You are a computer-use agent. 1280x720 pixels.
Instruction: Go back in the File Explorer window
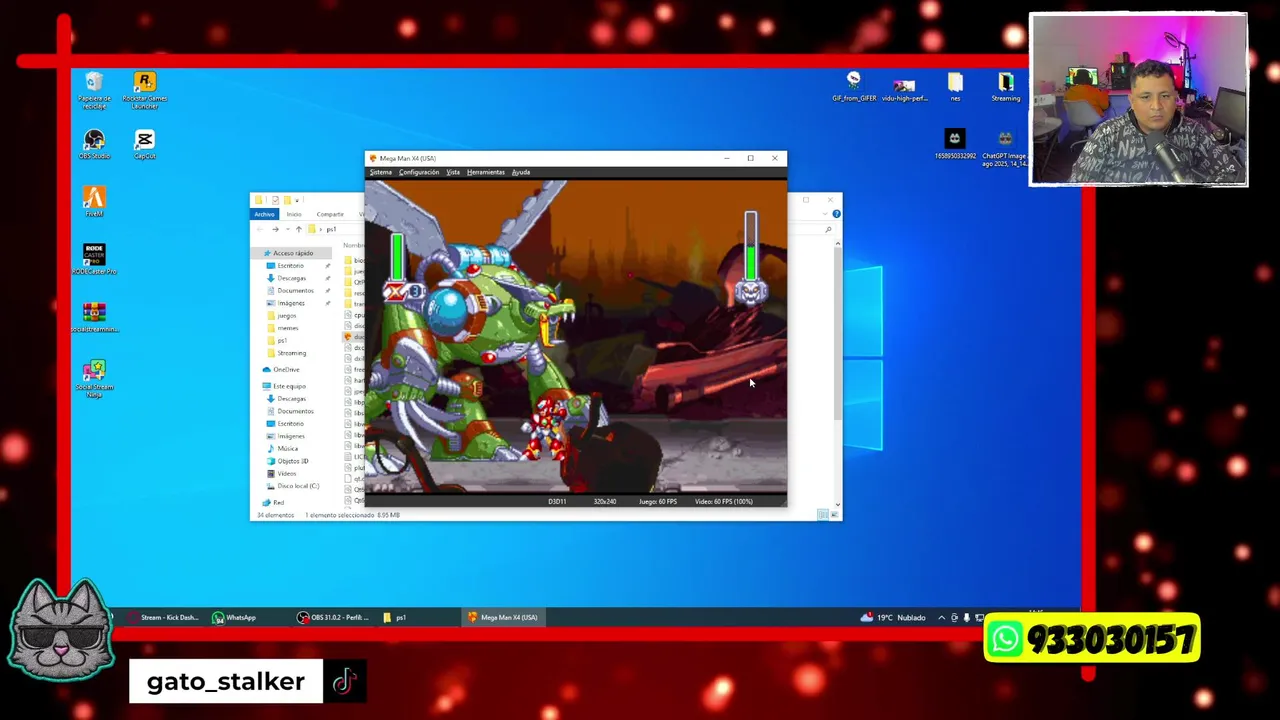260,229
